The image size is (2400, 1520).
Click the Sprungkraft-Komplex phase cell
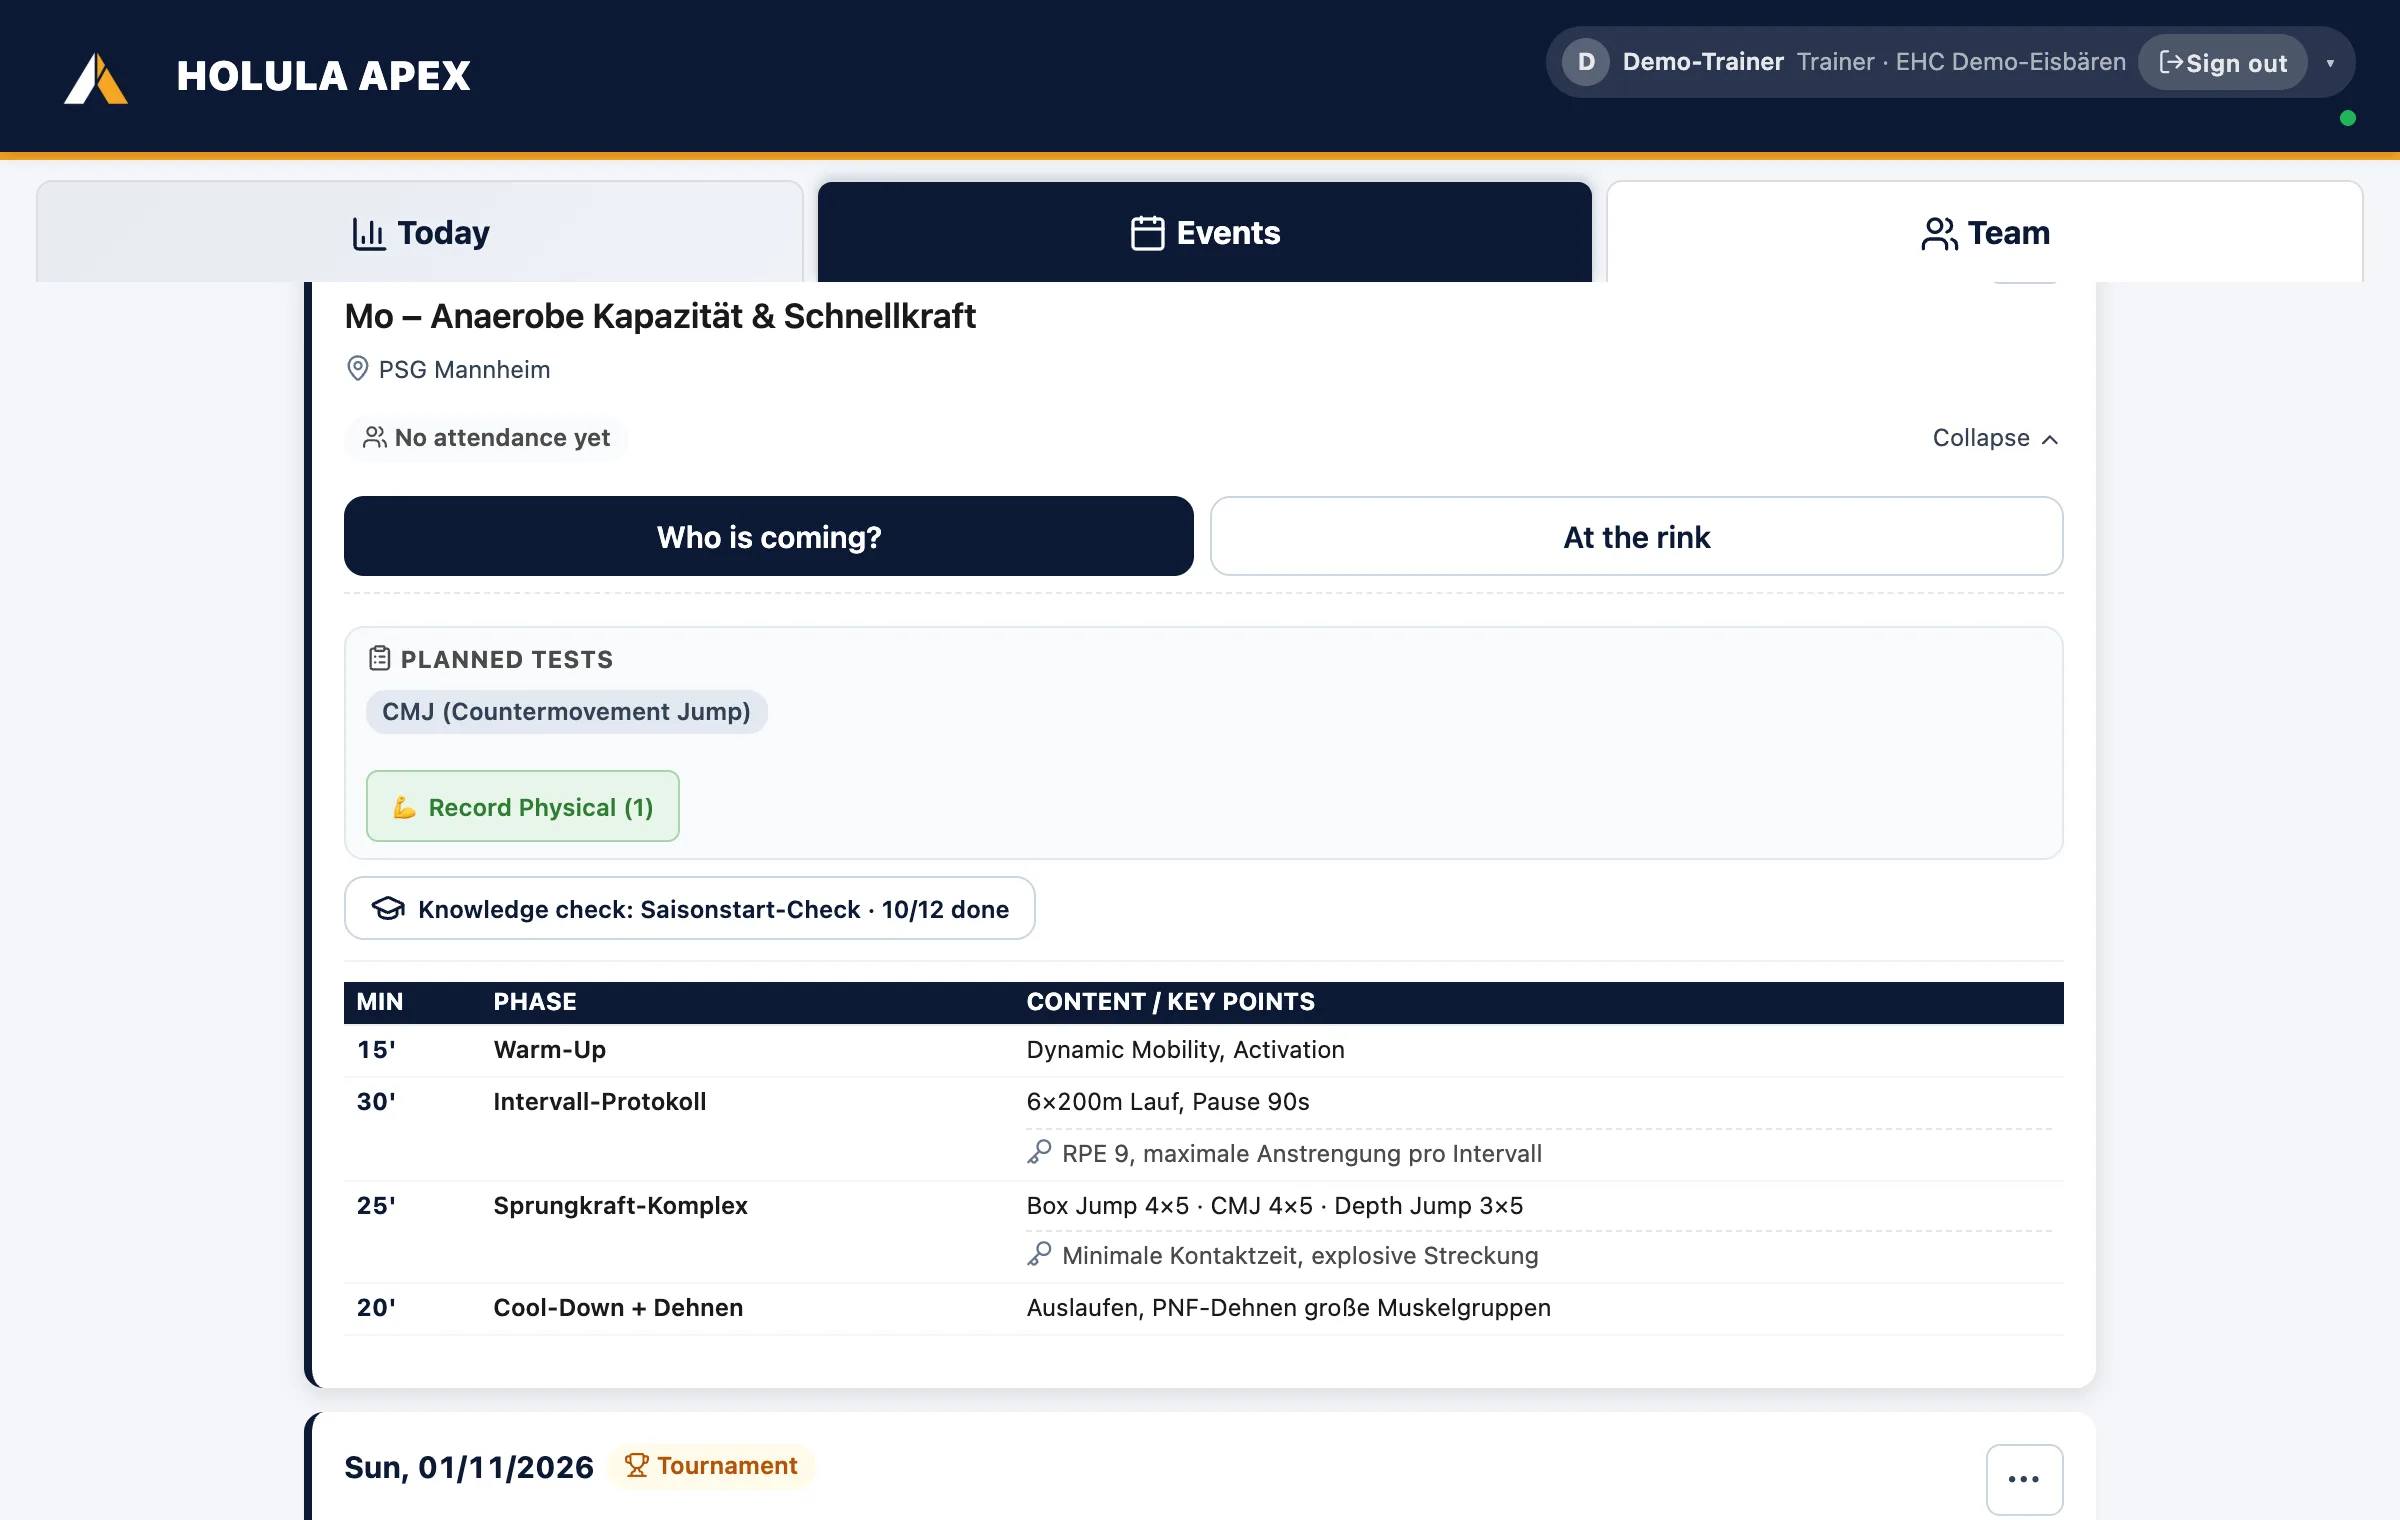[x=620, y=1206]
